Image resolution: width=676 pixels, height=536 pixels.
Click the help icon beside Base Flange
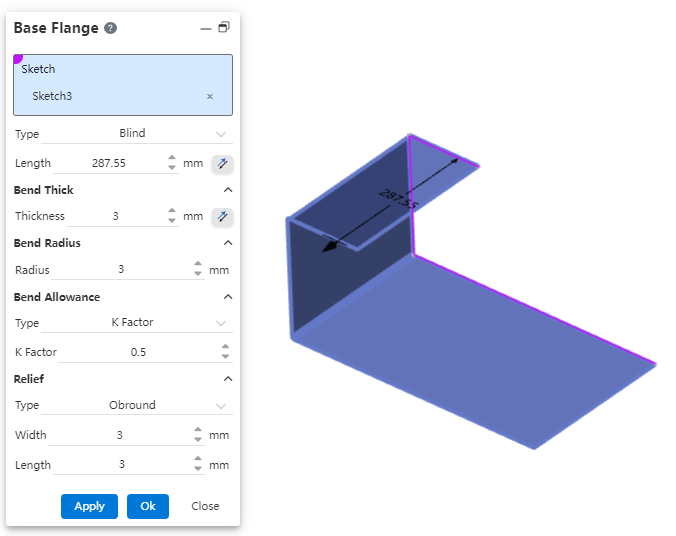(111, 28)
